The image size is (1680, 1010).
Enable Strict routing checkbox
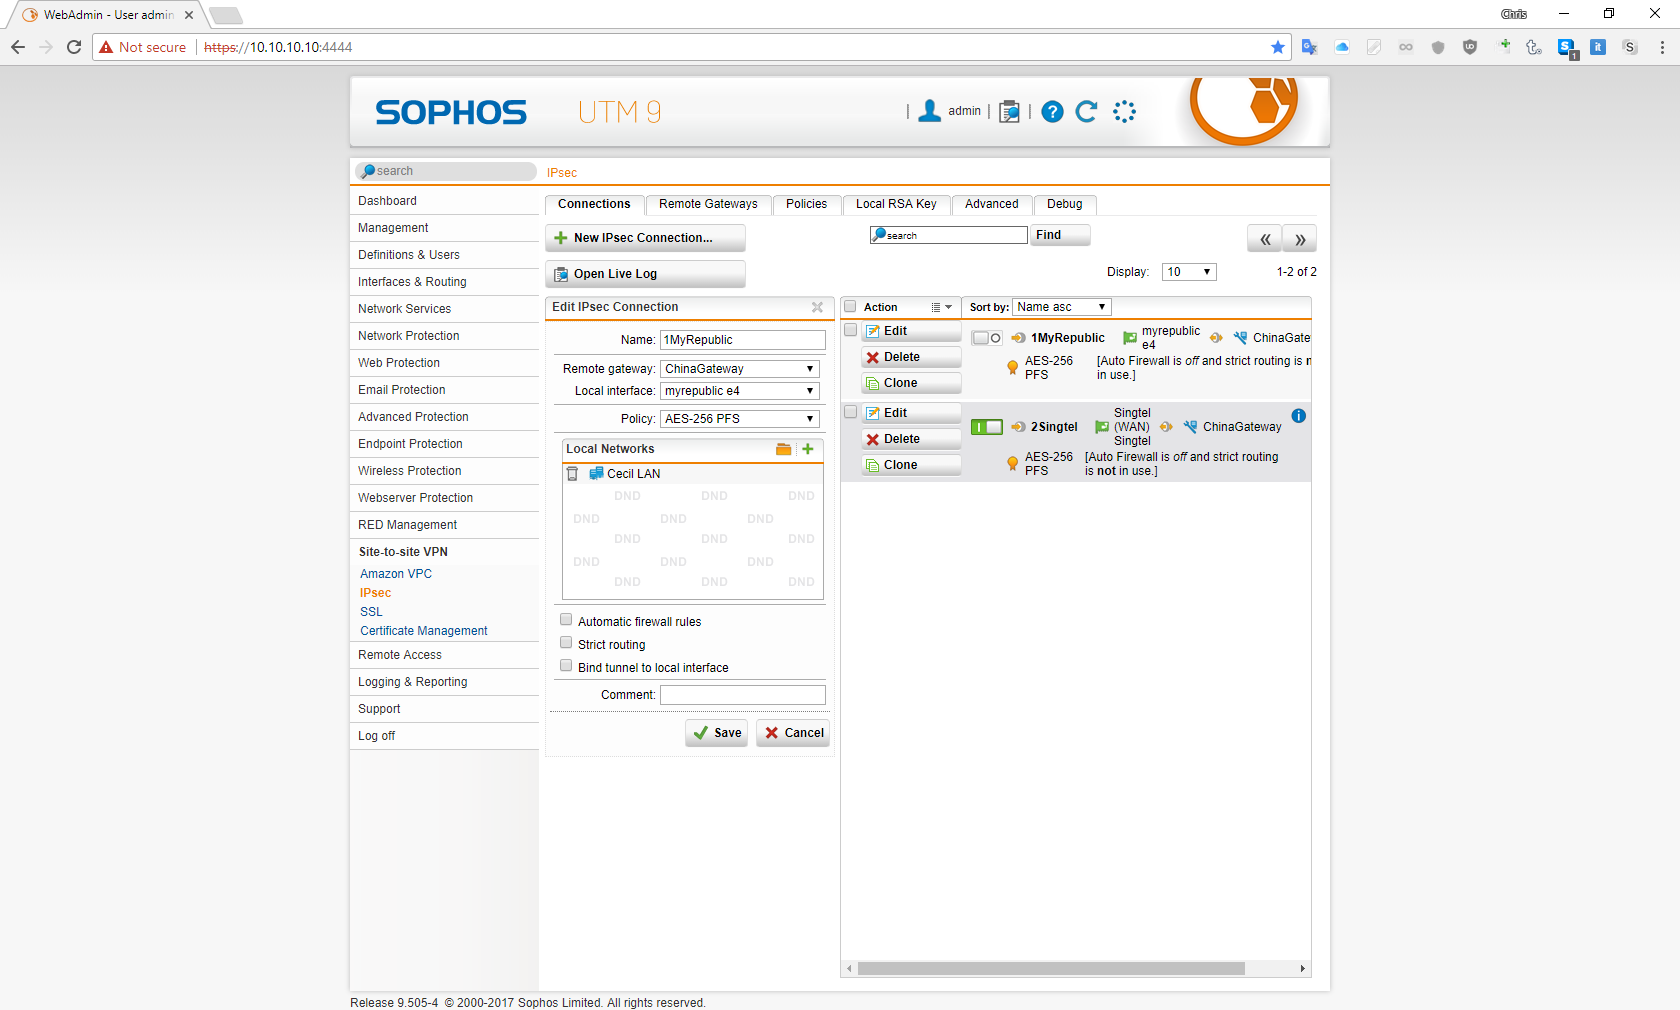coord(566,643)
